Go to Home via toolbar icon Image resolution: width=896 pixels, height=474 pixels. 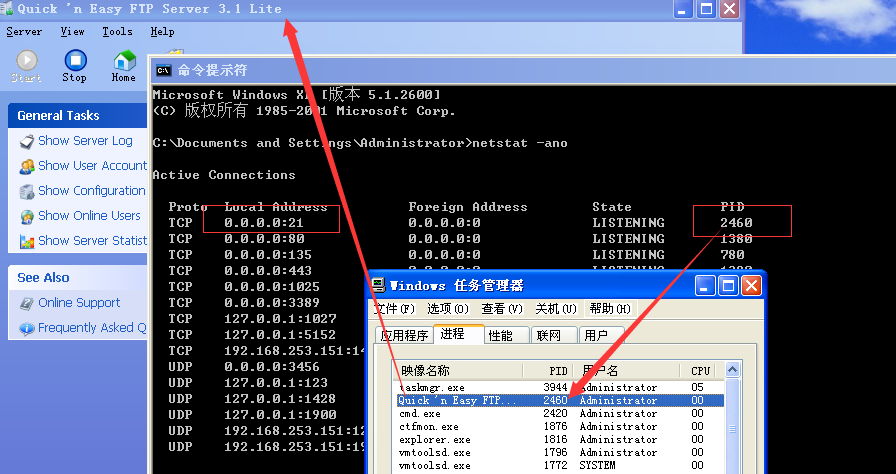(124, 62)
